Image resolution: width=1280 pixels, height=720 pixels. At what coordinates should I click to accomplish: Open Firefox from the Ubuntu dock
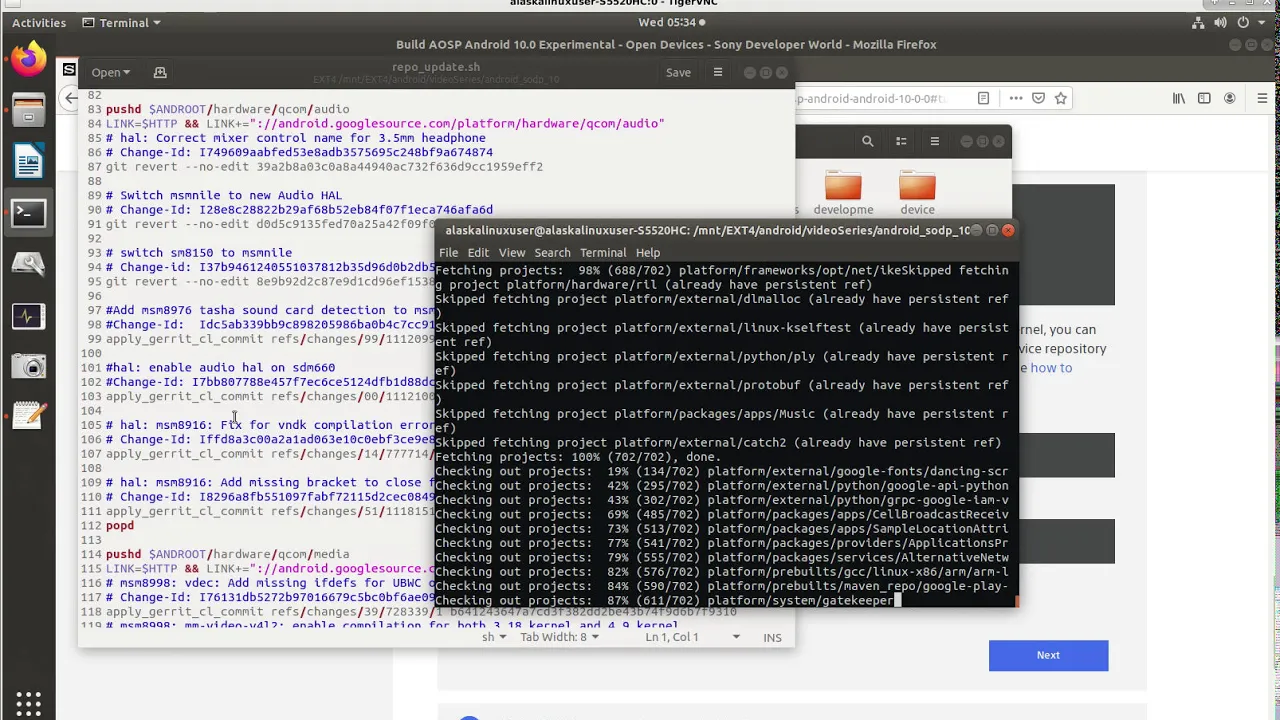[x=28, y=57]
